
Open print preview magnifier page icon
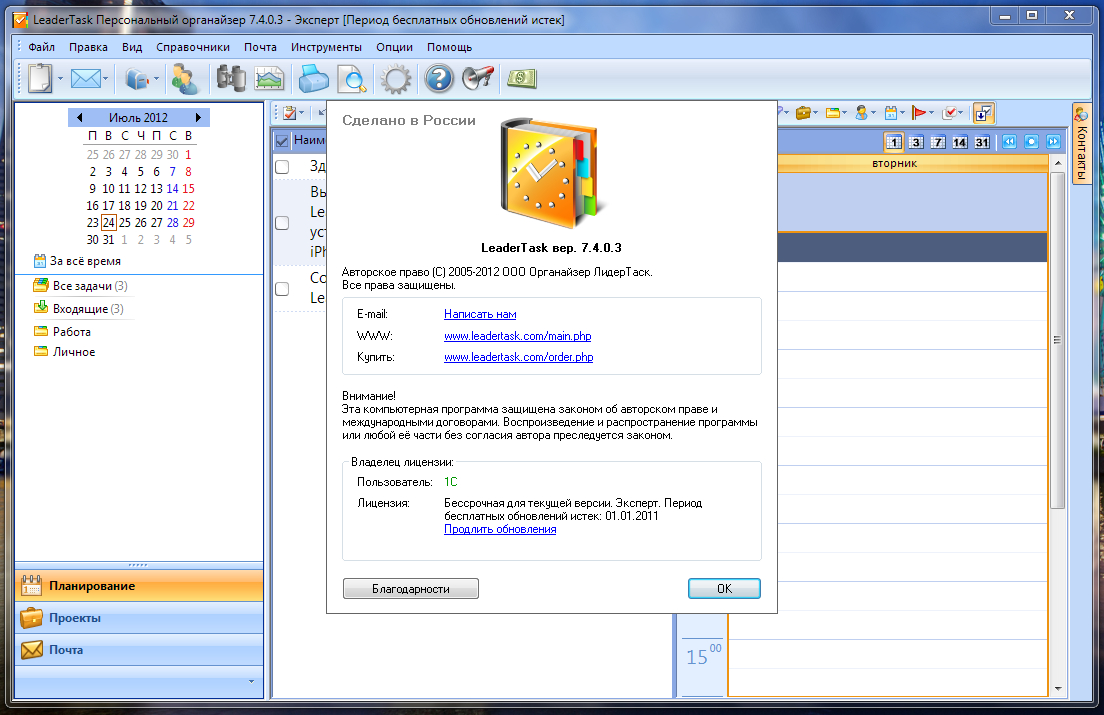(352, 79)
